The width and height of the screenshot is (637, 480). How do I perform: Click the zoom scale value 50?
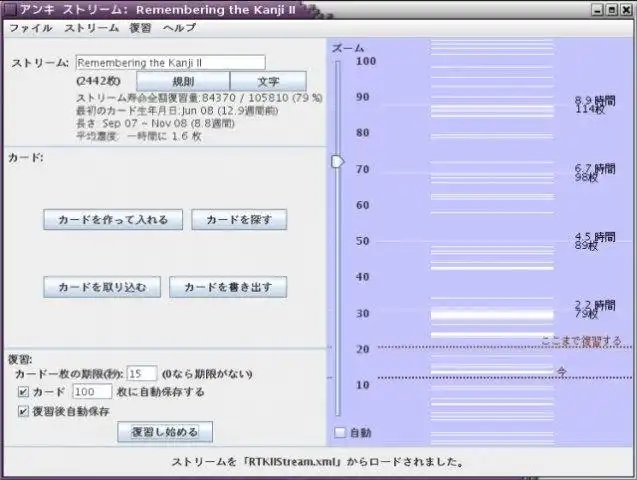tap(362, 241)
